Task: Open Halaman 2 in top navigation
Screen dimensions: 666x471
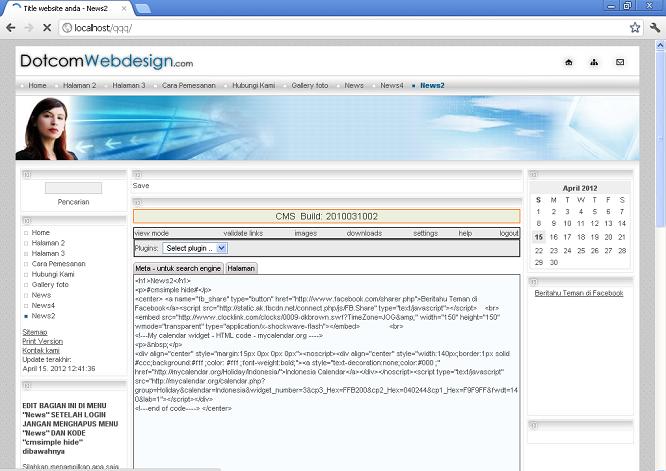Action: pos(79,85)
